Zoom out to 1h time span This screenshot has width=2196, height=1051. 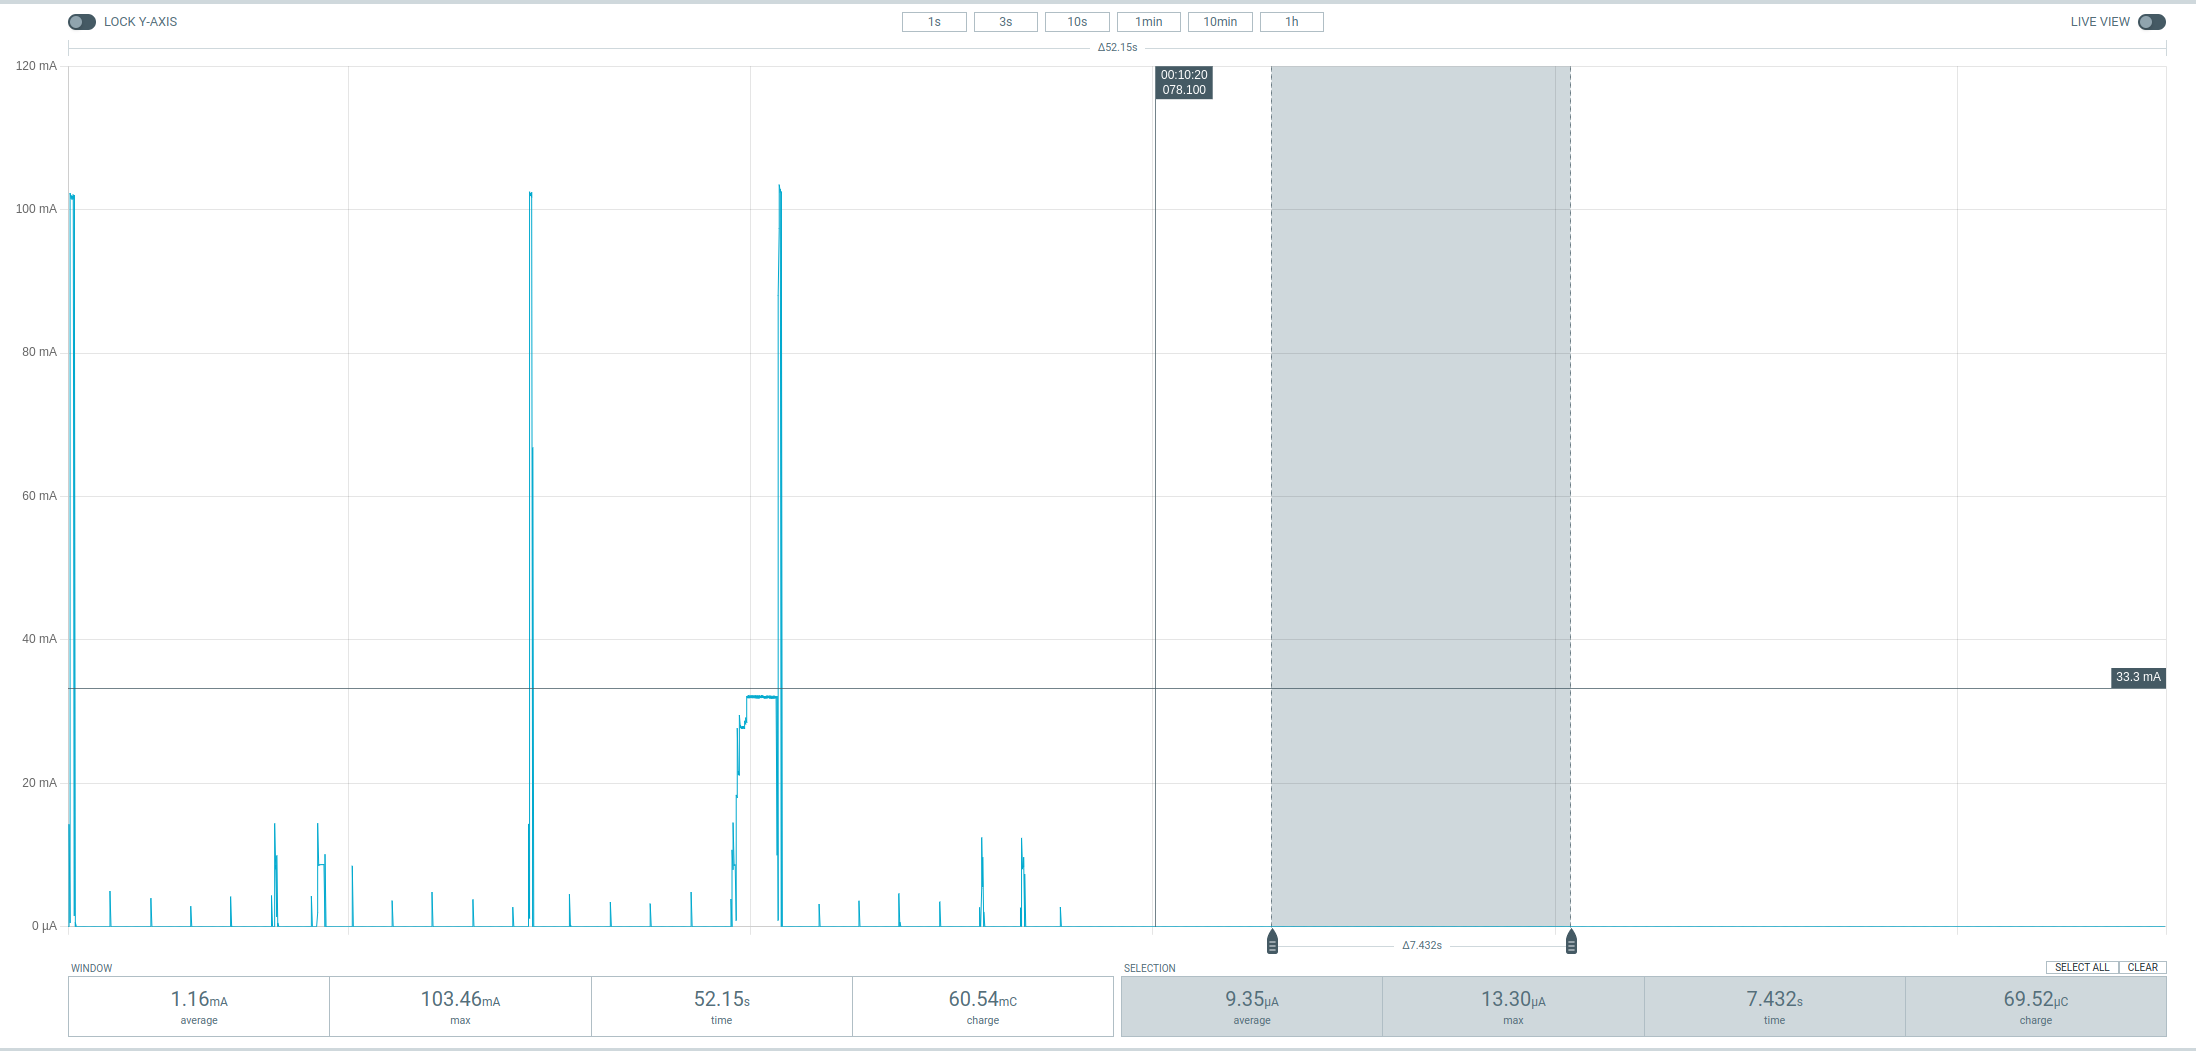(1291, 22)
